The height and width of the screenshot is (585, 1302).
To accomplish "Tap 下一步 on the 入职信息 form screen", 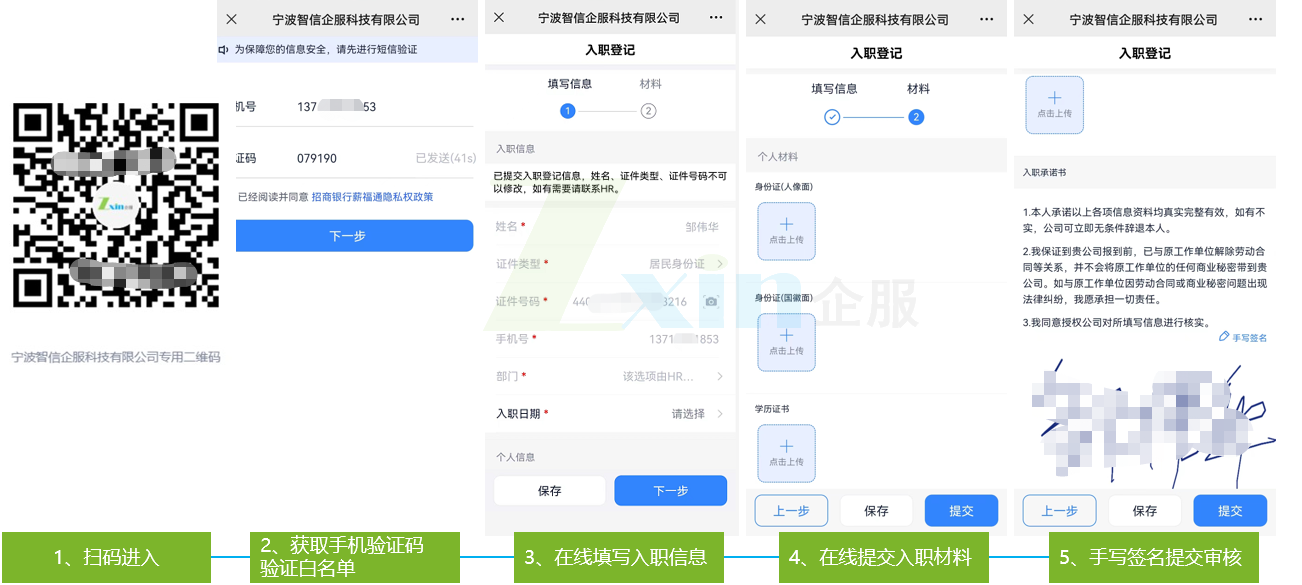I will point(671,491).
